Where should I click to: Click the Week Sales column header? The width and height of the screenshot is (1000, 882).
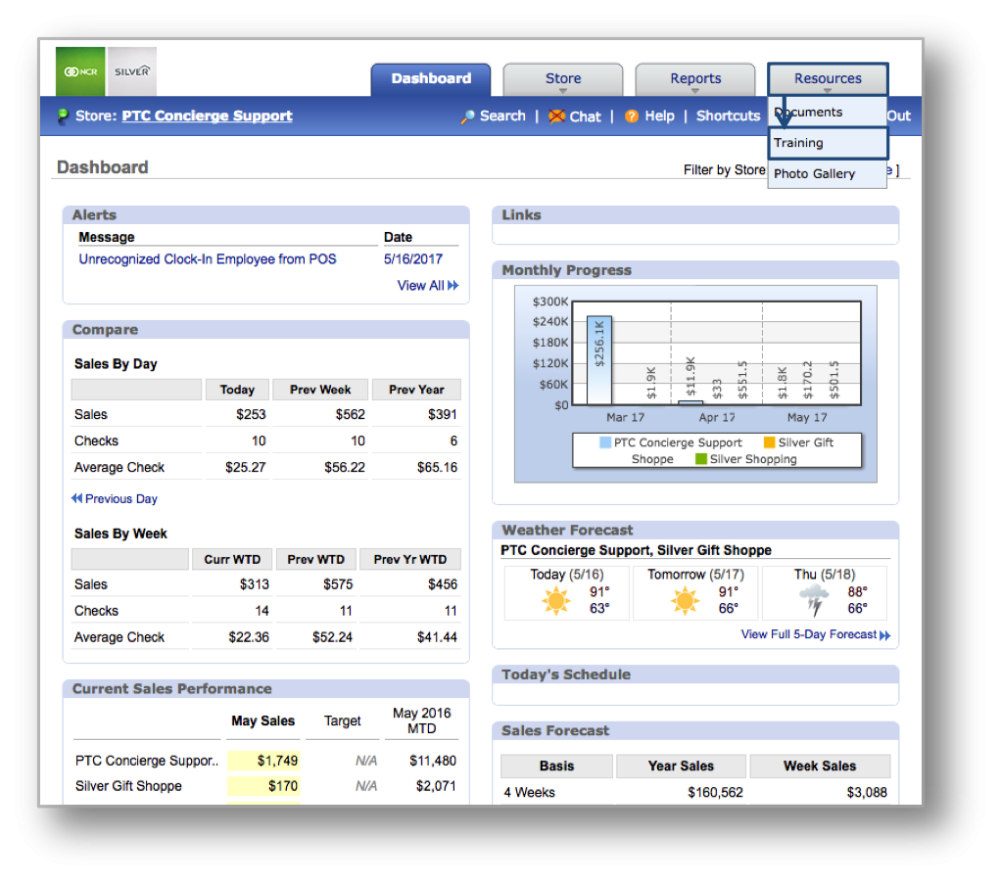pyautogui.click(x=820, y=766)
